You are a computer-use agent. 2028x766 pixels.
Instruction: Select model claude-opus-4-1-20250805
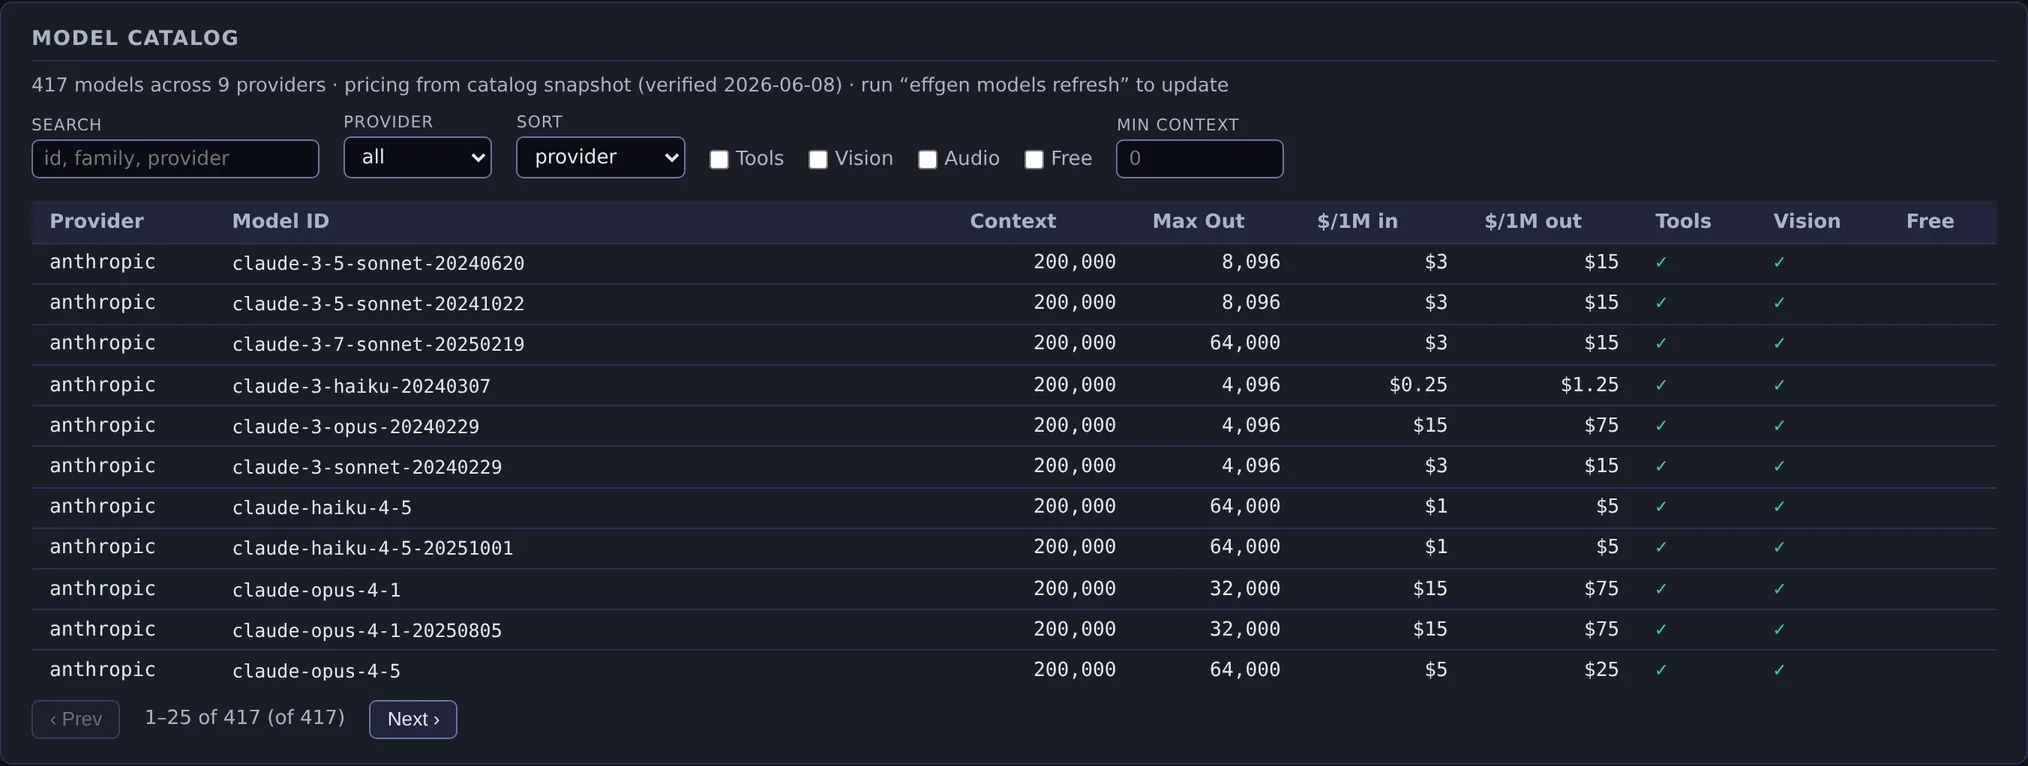point(367,630)
